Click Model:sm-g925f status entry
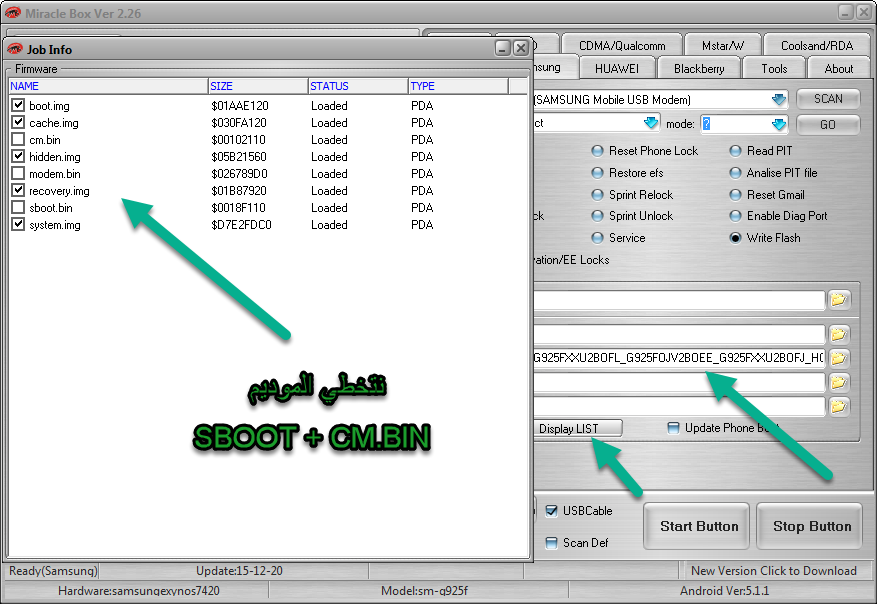 (424, 591)
